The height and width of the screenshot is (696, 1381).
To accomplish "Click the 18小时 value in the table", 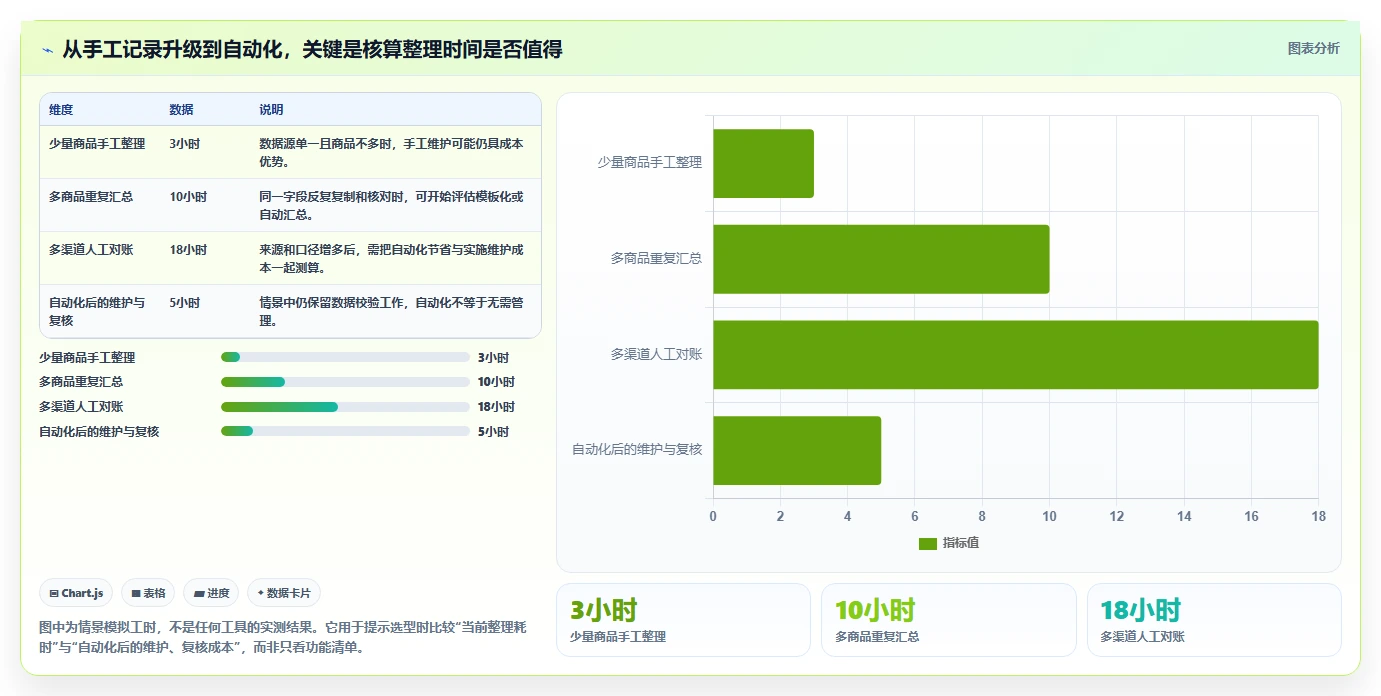I will pos(188,250).
